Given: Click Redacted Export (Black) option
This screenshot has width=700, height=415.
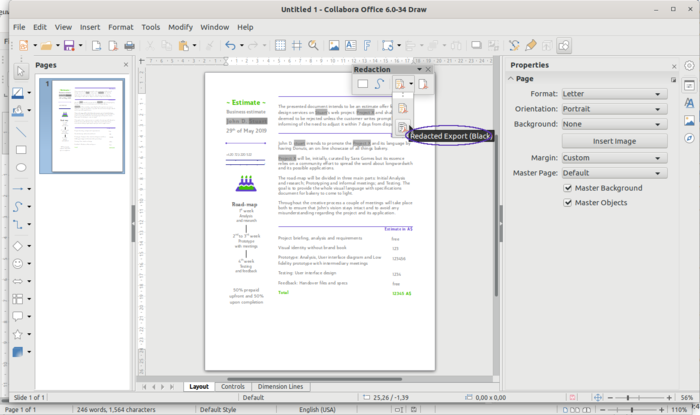Looking at the screenshot, I should [x=402, y=128].
